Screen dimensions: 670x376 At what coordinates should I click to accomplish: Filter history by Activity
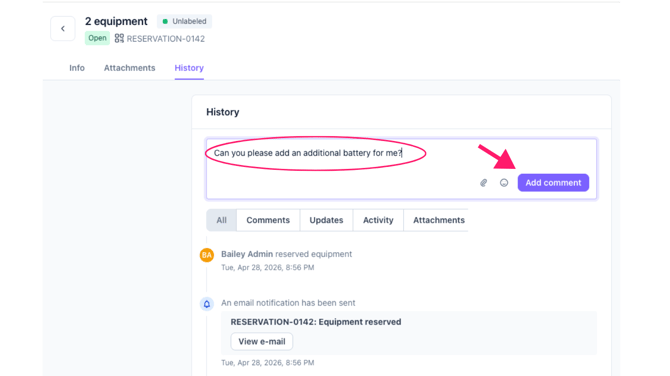(x=378, y=220)
